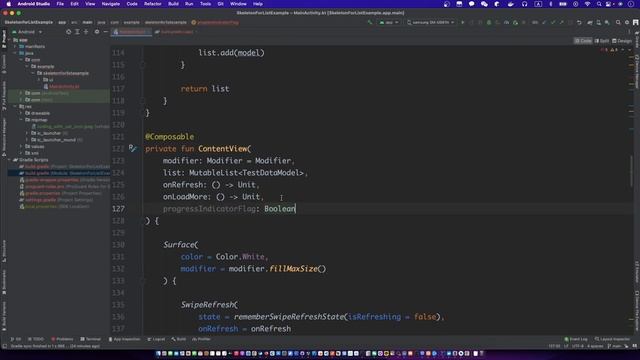
Task: Click the Search Everywhere magnifier icon
Action: coord(618,22)
